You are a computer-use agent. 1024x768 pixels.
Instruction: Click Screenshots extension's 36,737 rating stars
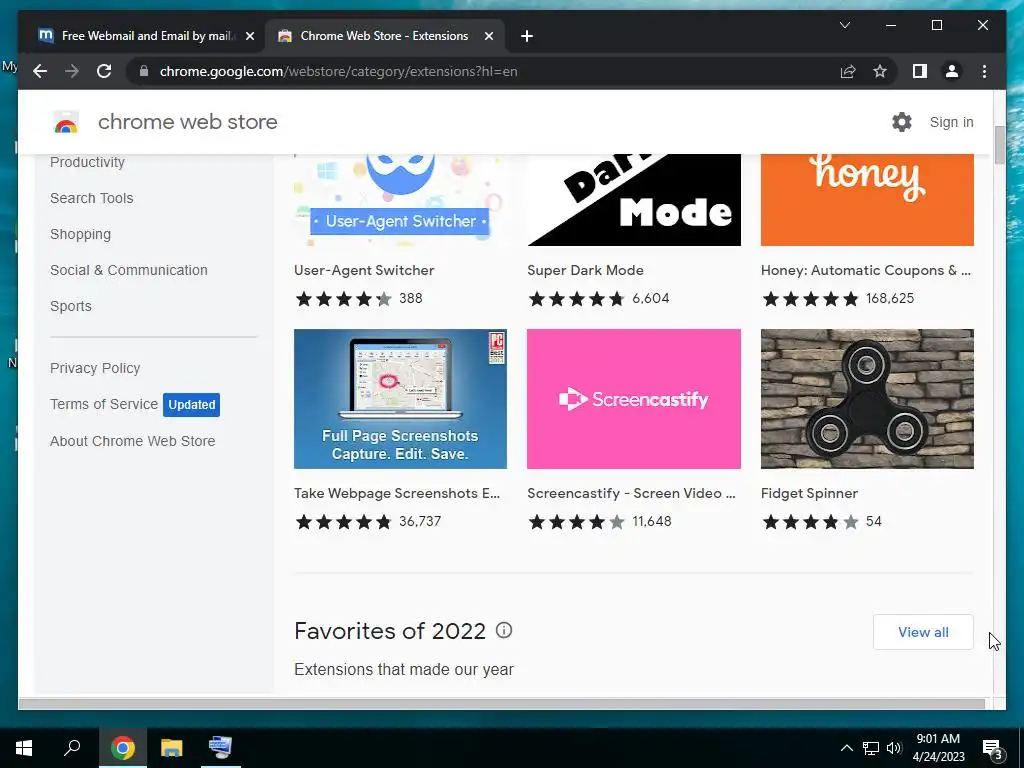click(x=344, y=521)
